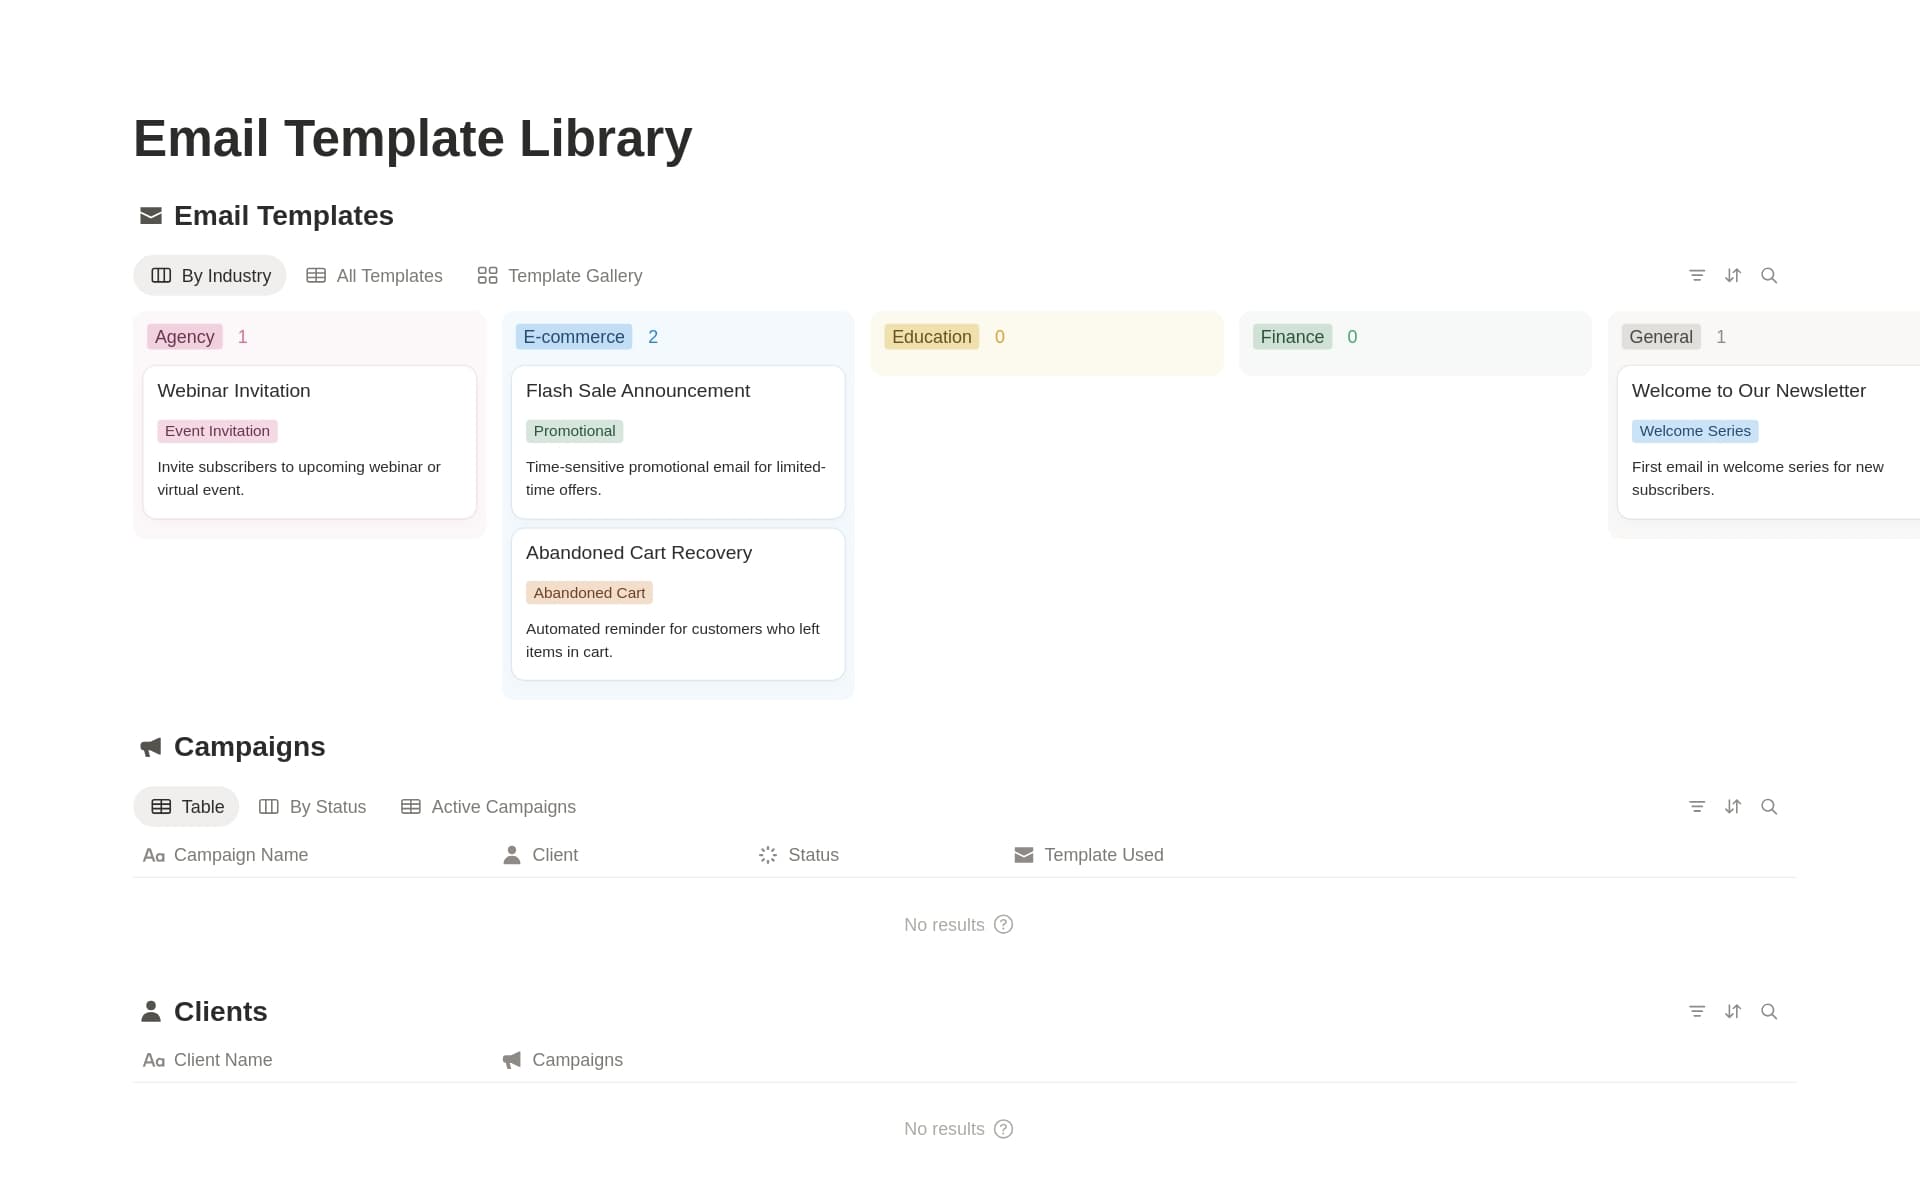This screenshot has width=1920, height=1199.
Task: Open sort options for Campaigns database
Action: pos(1733,806)
